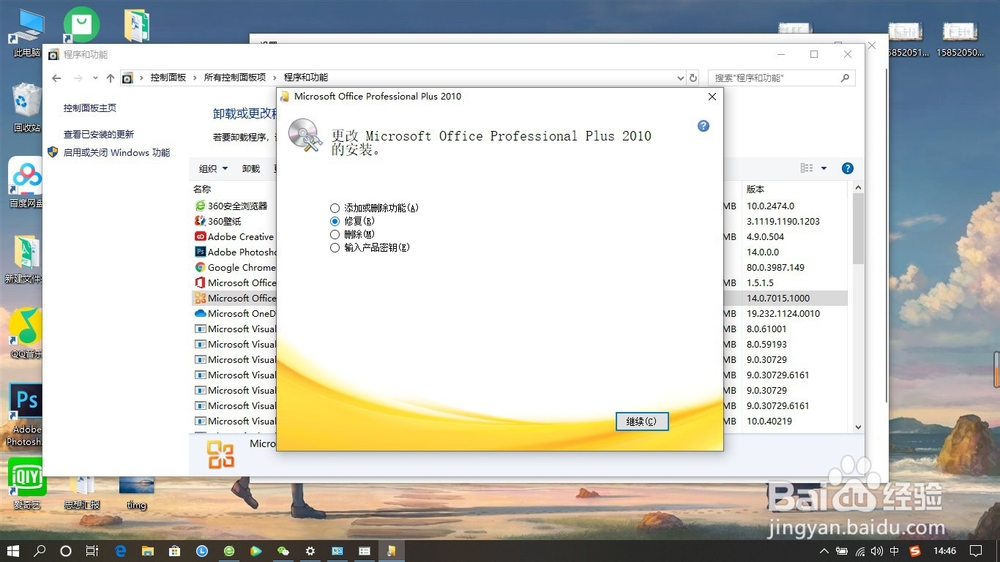Image resolution: width=1000 pixels, height=562 pixels.
Task: Open Windows Start menu
Action: click(x=13, y=551)
